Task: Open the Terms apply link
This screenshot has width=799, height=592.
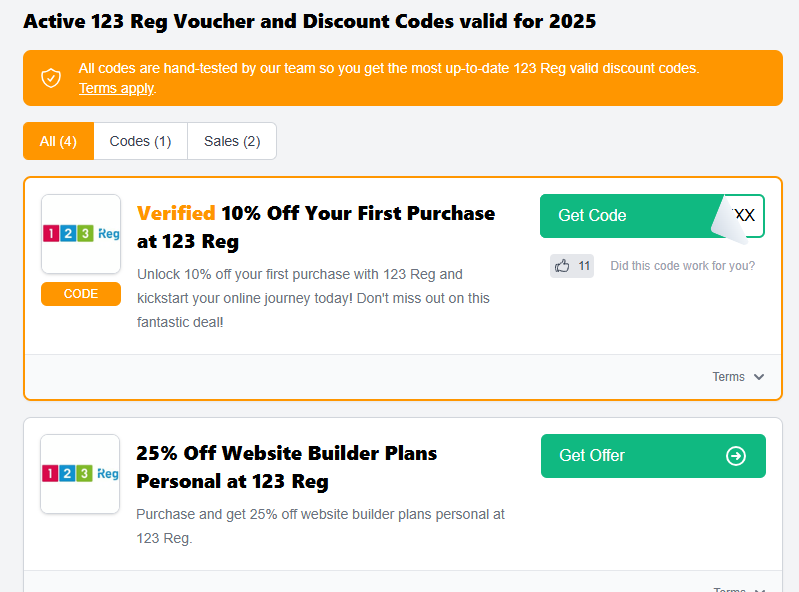Action: click(x=117, y=88)
